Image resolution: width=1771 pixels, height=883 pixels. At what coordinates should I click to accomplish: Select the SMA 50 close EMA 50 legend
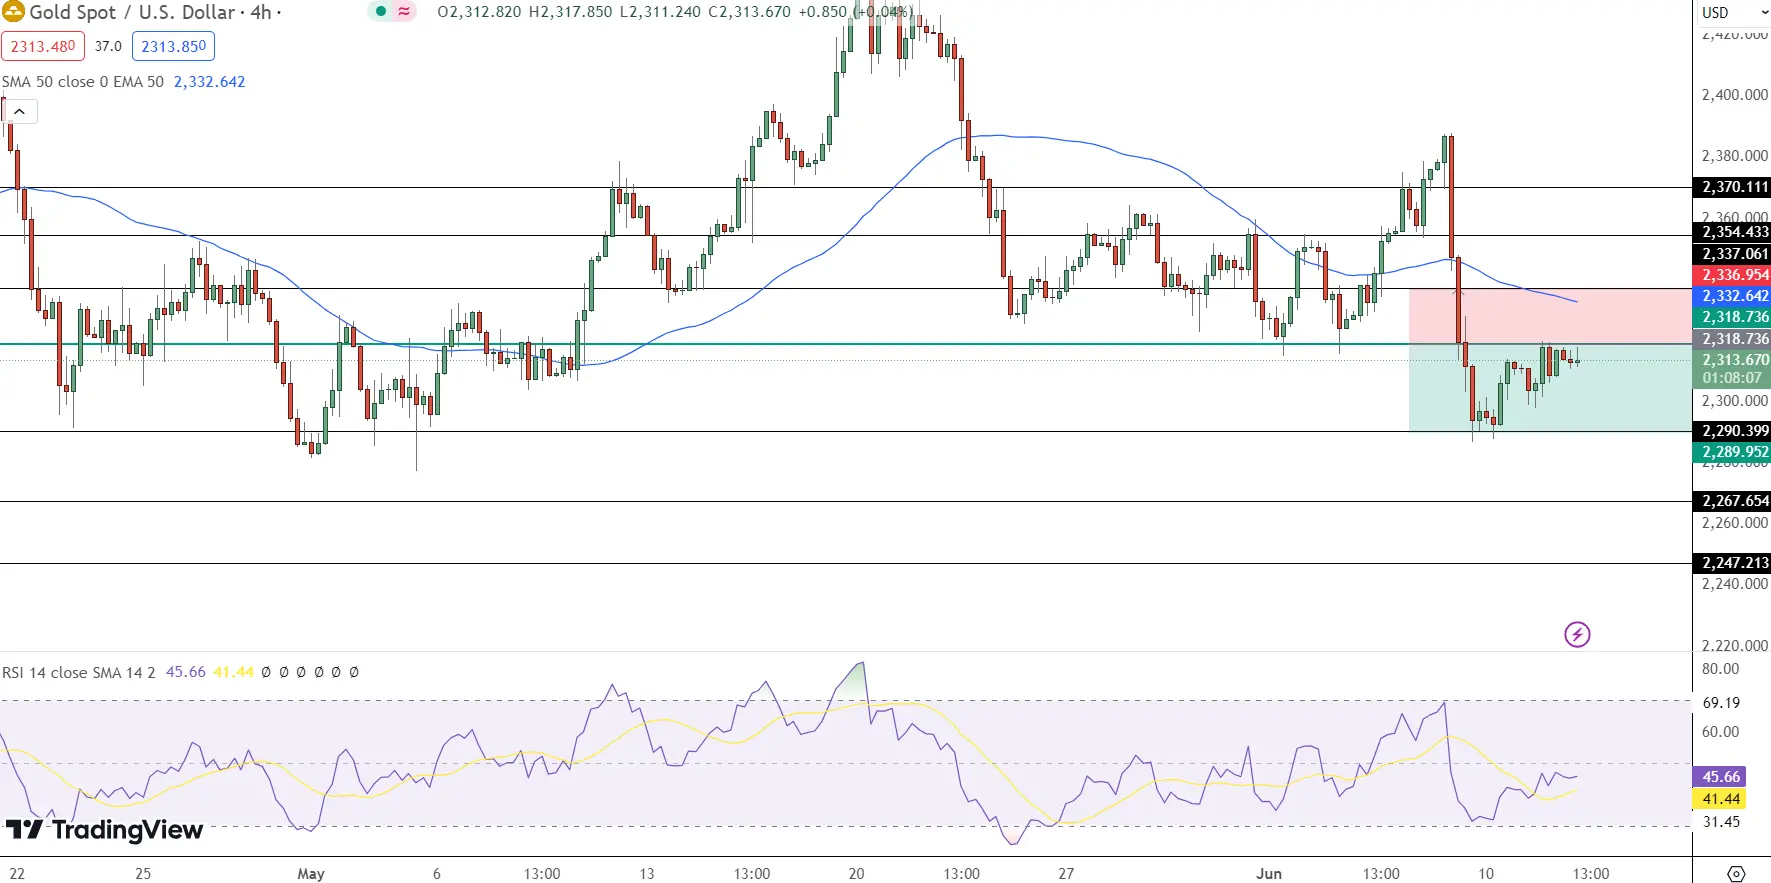tap(83, 82)
